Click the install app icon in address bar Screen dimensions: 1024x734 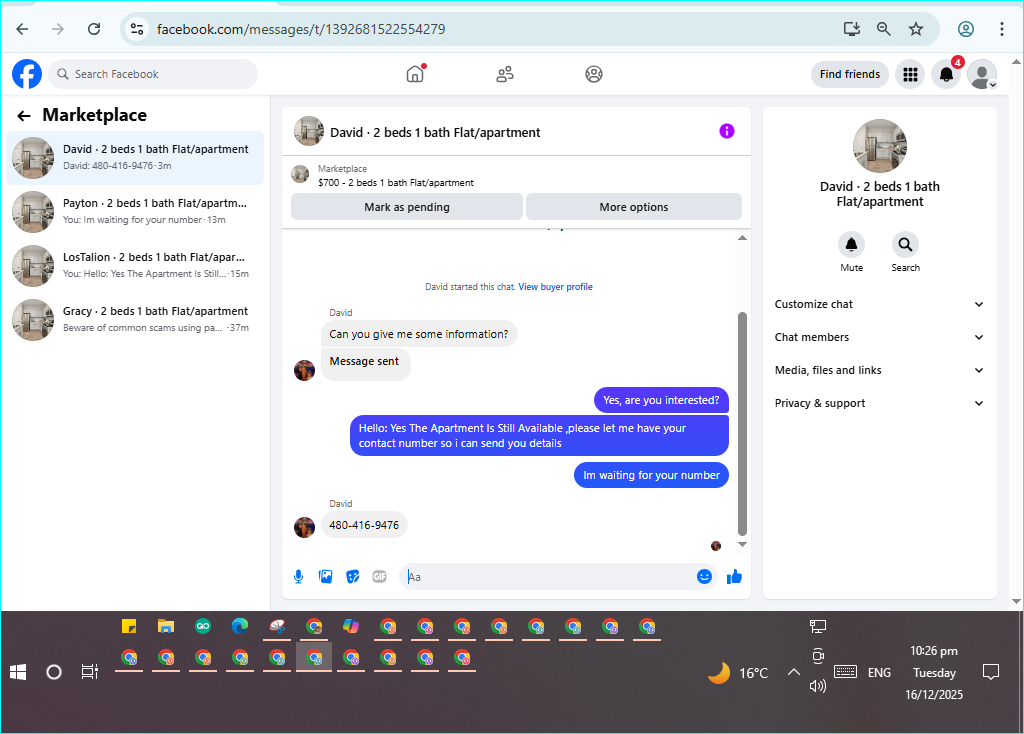click(852, 29)
